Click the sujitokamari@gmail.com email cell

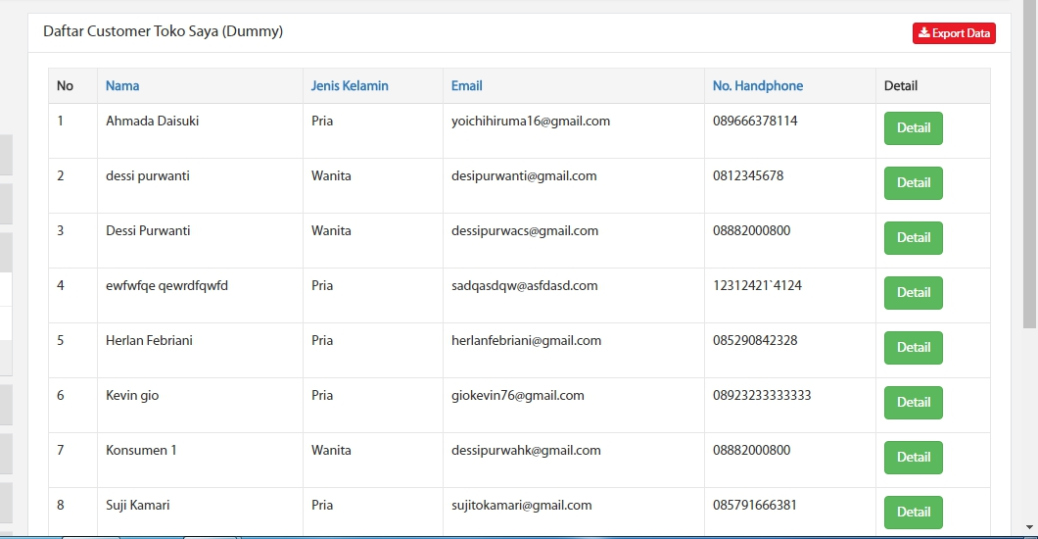[521, 505]
